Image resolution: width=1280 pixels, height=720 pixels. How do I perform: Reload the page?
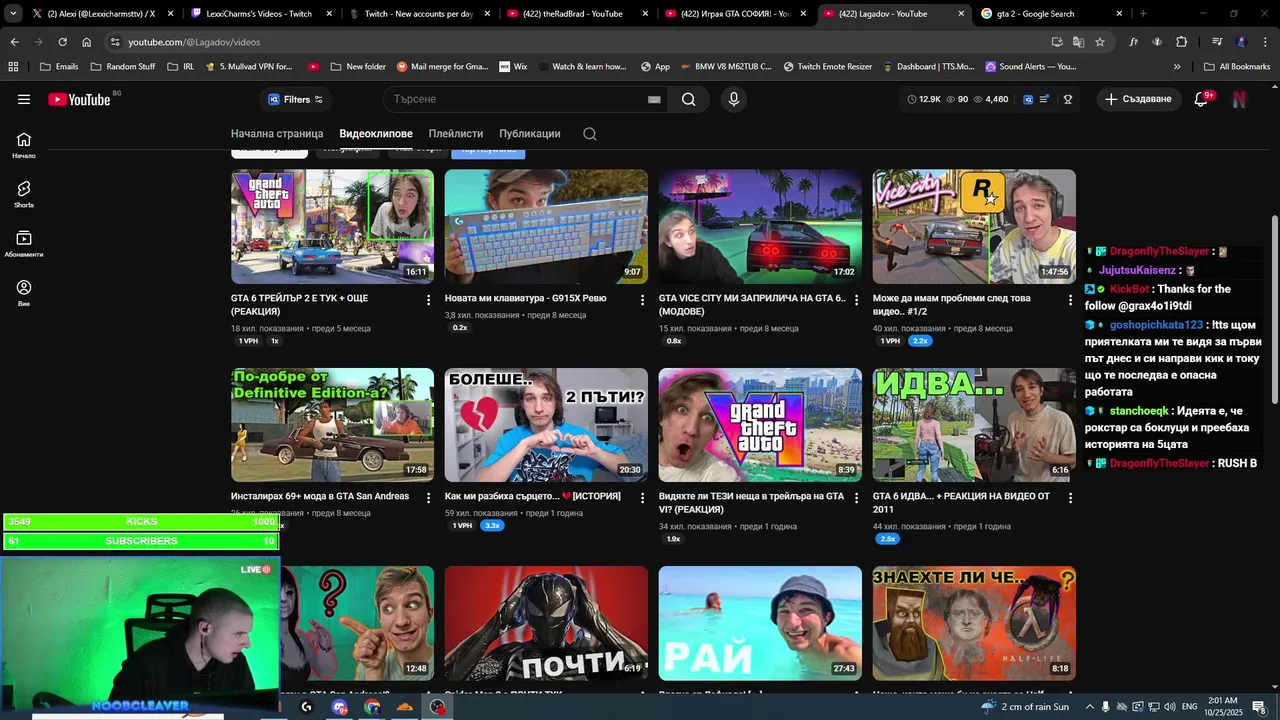62,42
